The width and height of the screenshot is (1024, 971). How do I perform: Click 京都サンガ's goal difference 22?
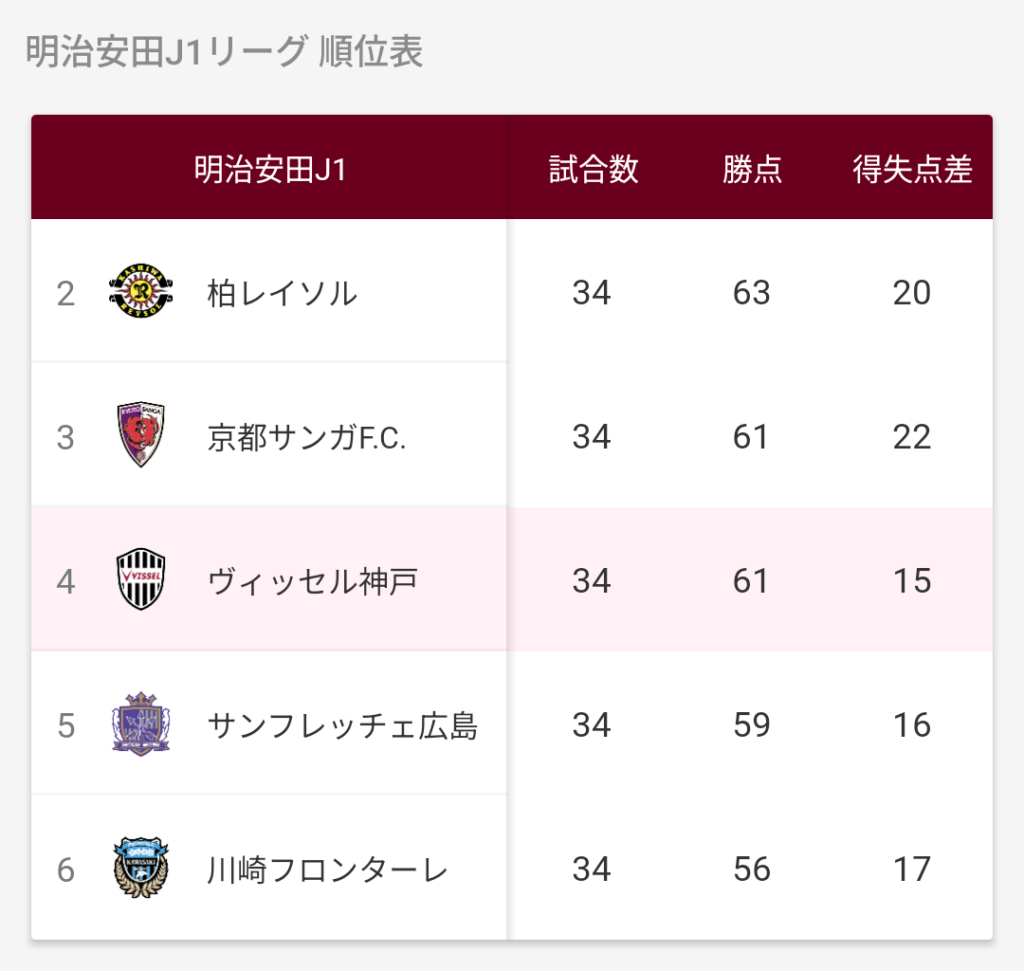912,437
